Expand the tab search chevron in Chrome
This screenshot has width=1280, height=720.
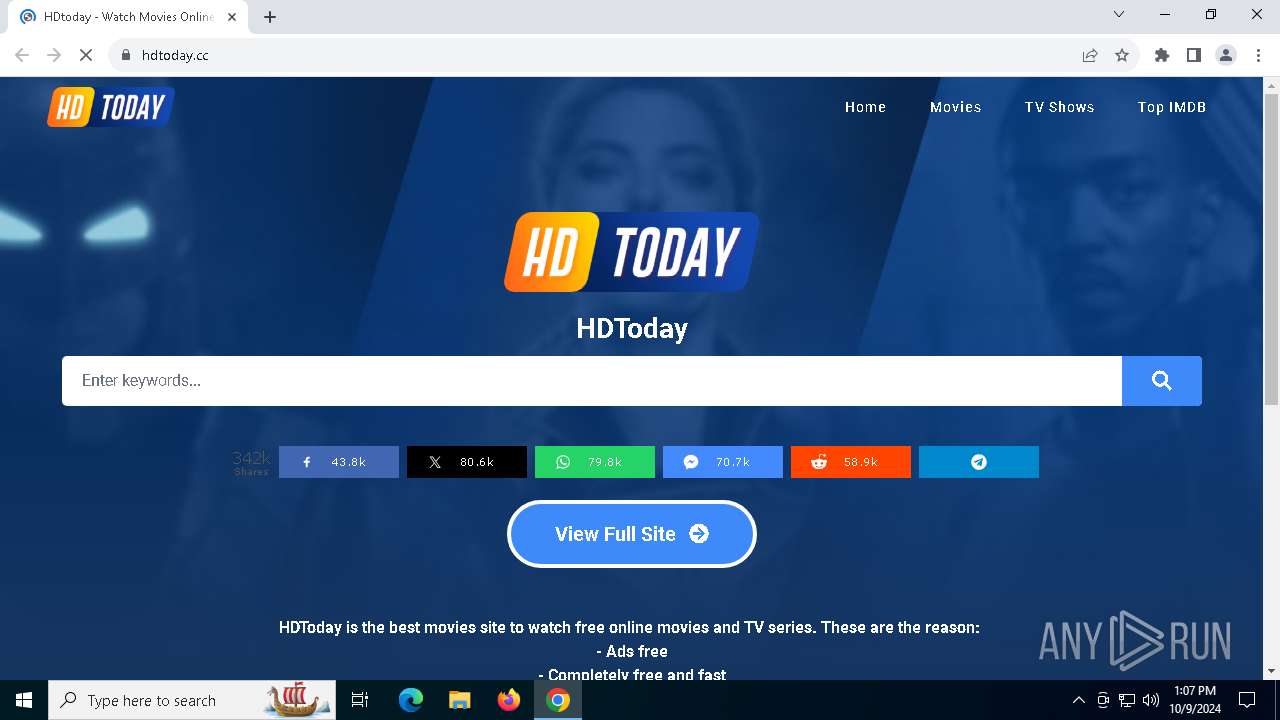coord(1119,15)
